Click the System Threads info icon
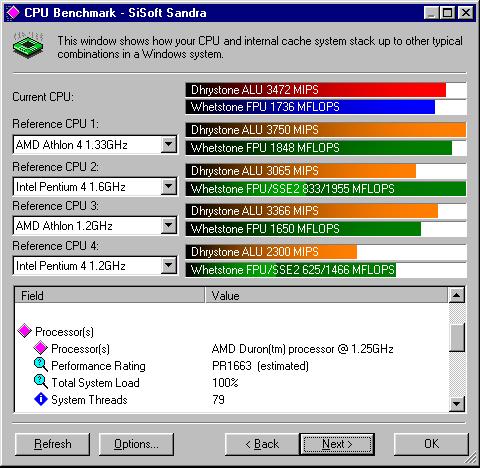 [41, 399]
